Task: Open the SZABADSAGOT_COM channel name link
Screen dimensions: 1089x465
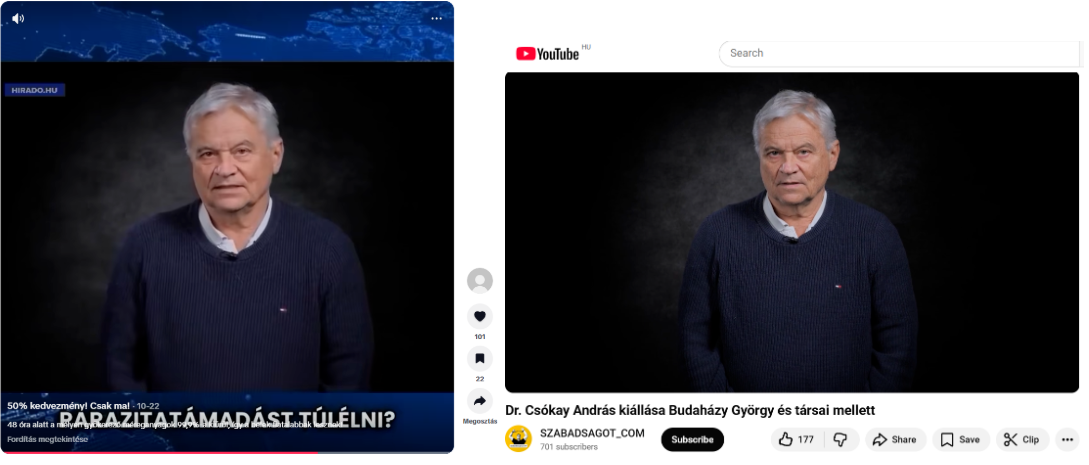Action: click(x=592, y=433)
